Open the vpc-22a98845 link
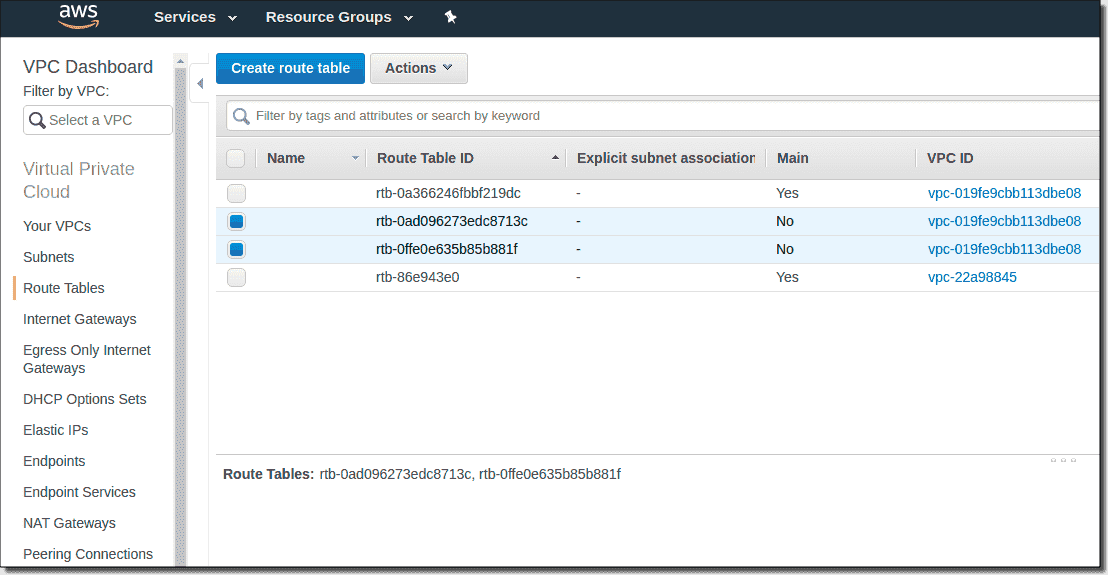Viewport: 1108px width, 575px height. pos(972,278)
